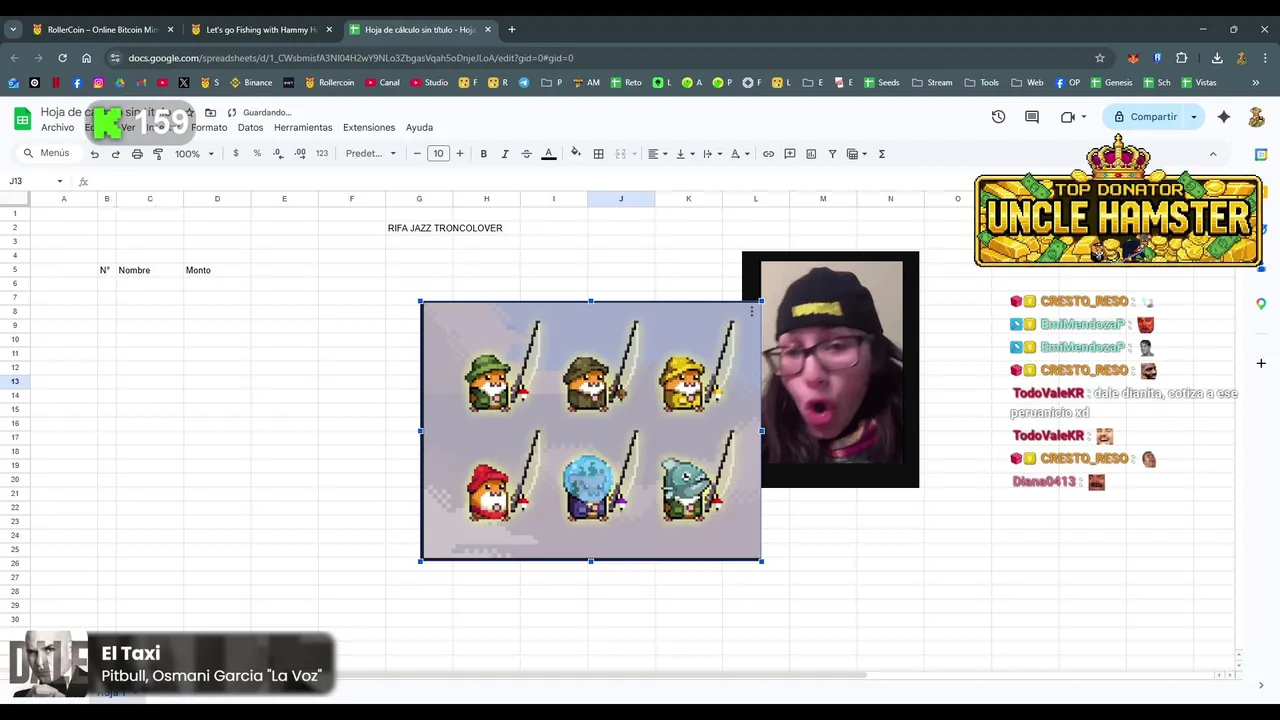The image size is (1280, 720).
Task: Open the fill color bucket picker
Action: click(575, 153)
